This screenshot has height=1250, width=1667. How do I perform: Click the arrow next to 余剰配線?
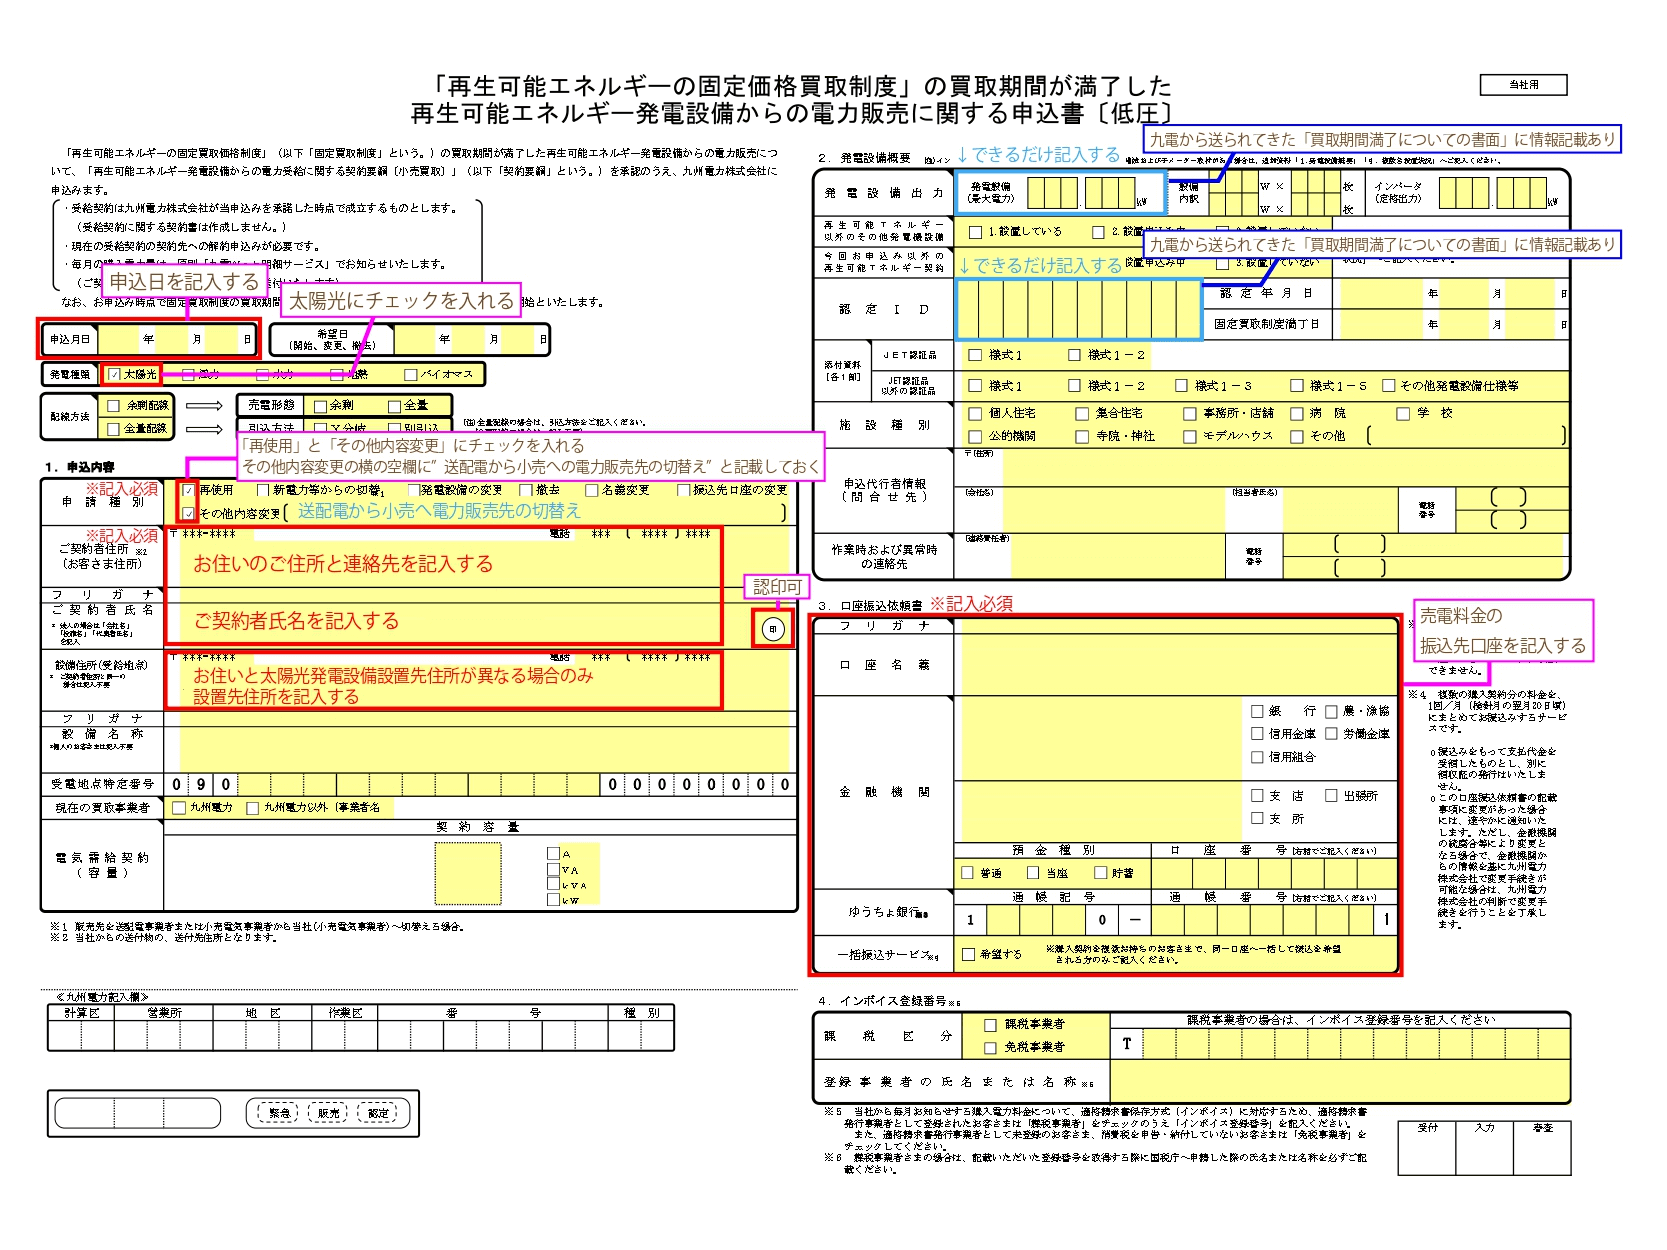[204, 406]
